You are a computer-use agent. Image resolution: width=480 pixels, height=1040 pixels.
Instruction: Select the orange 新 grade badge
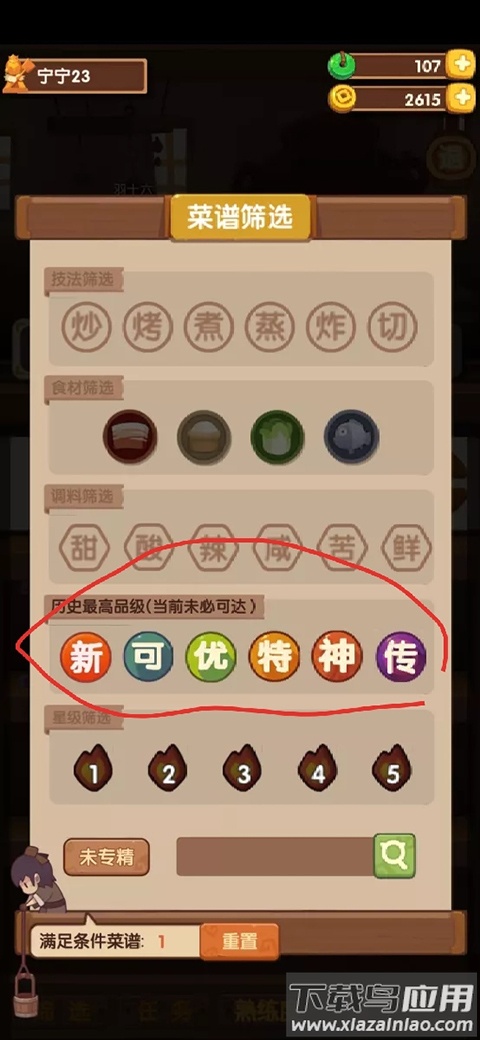click(x=85, y=657)
